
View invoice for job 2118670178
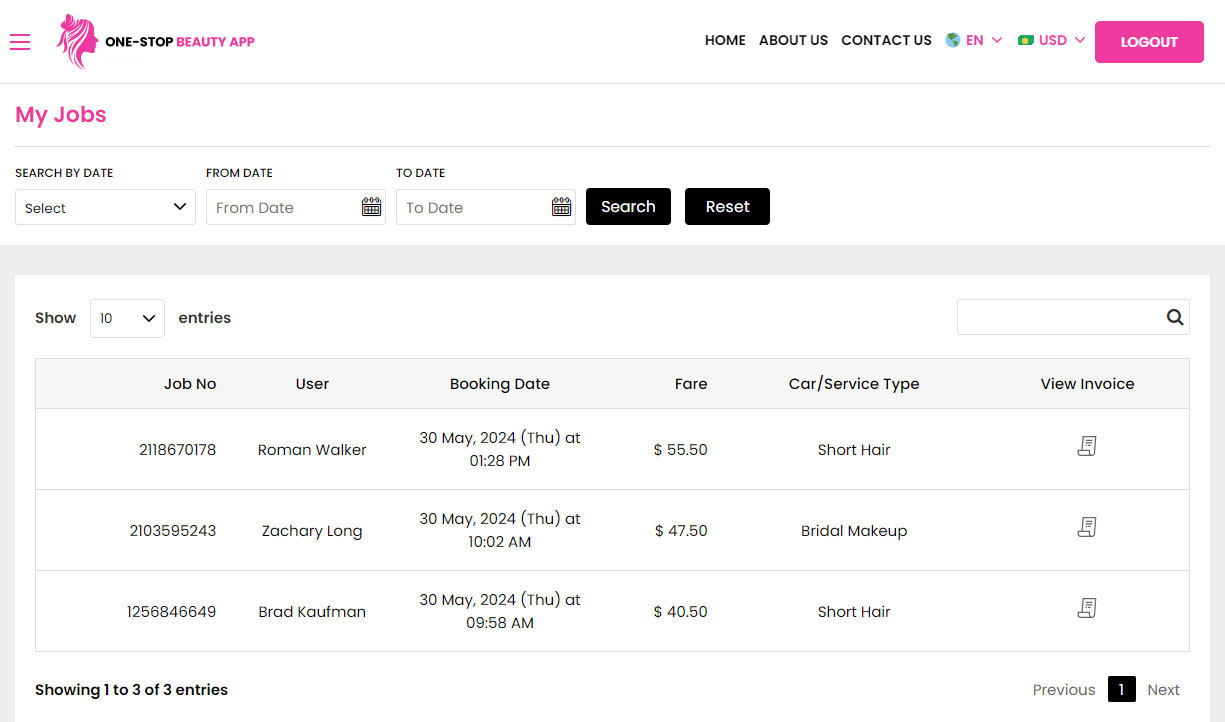coord(1087,446)
